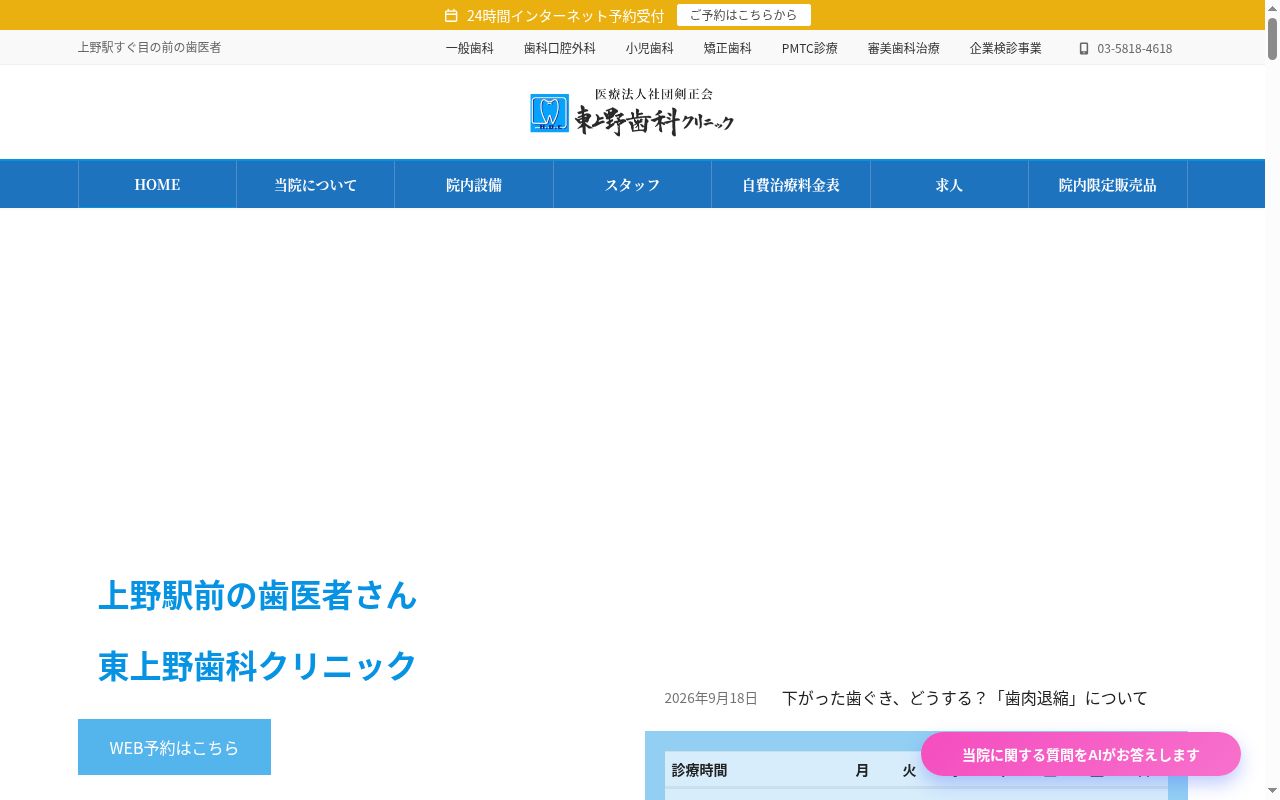Screen dimensions: 1280x800
Task: Open the 一般歯科 link
Action: [470, 48]
